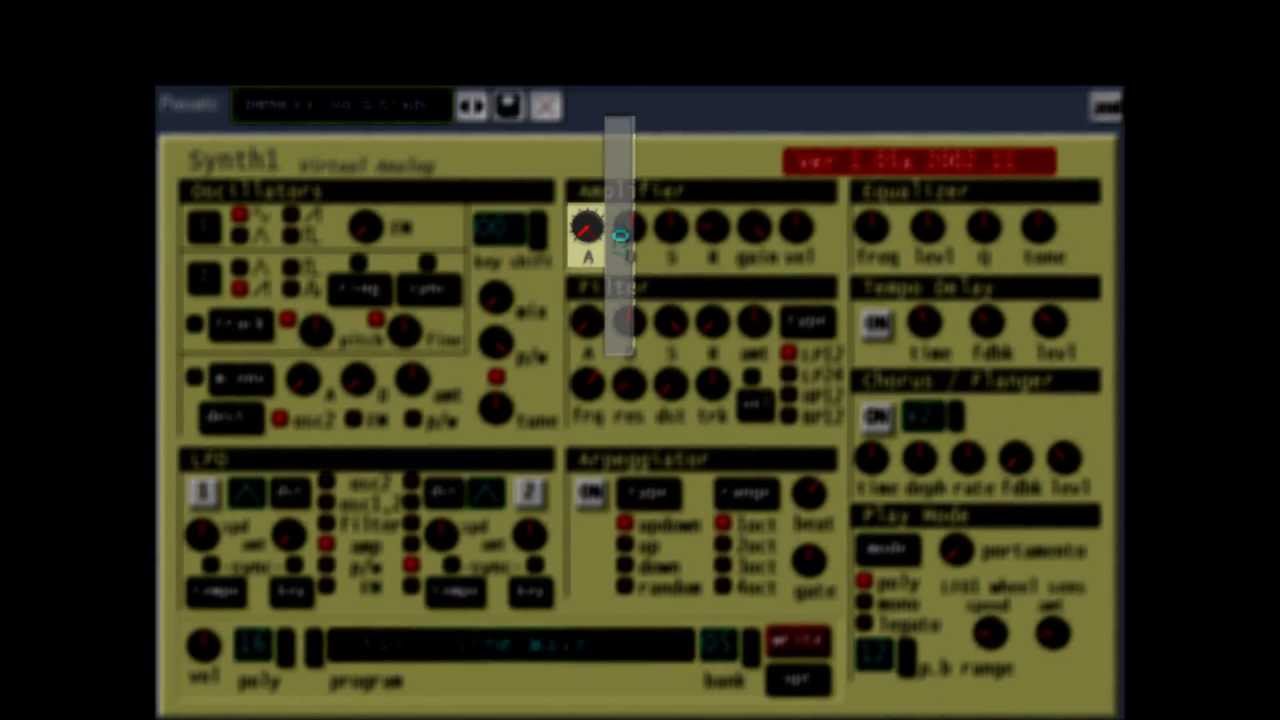Select the LP24 filter type
Image resolution: width=1280 pixels, height=720 pixels.
788,374
